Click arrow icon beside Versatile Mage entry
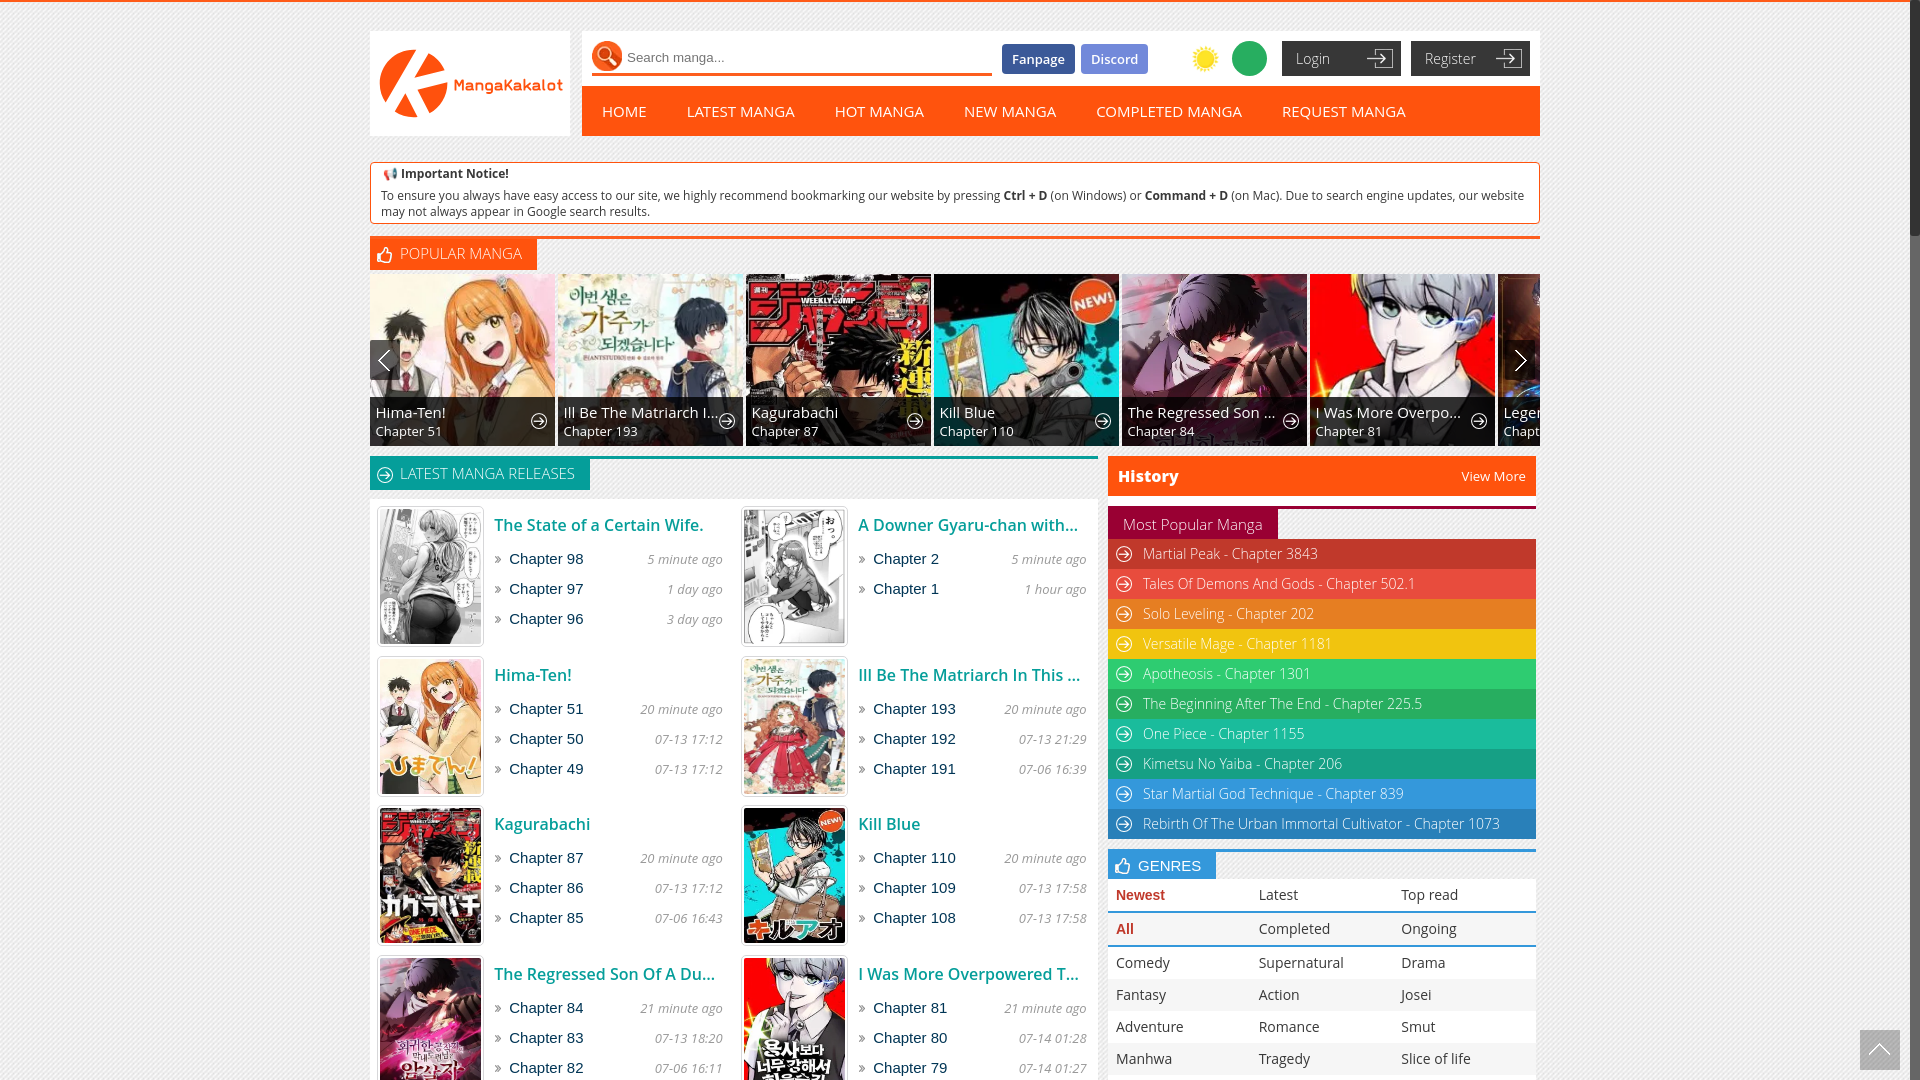 tap(1124, 644)
